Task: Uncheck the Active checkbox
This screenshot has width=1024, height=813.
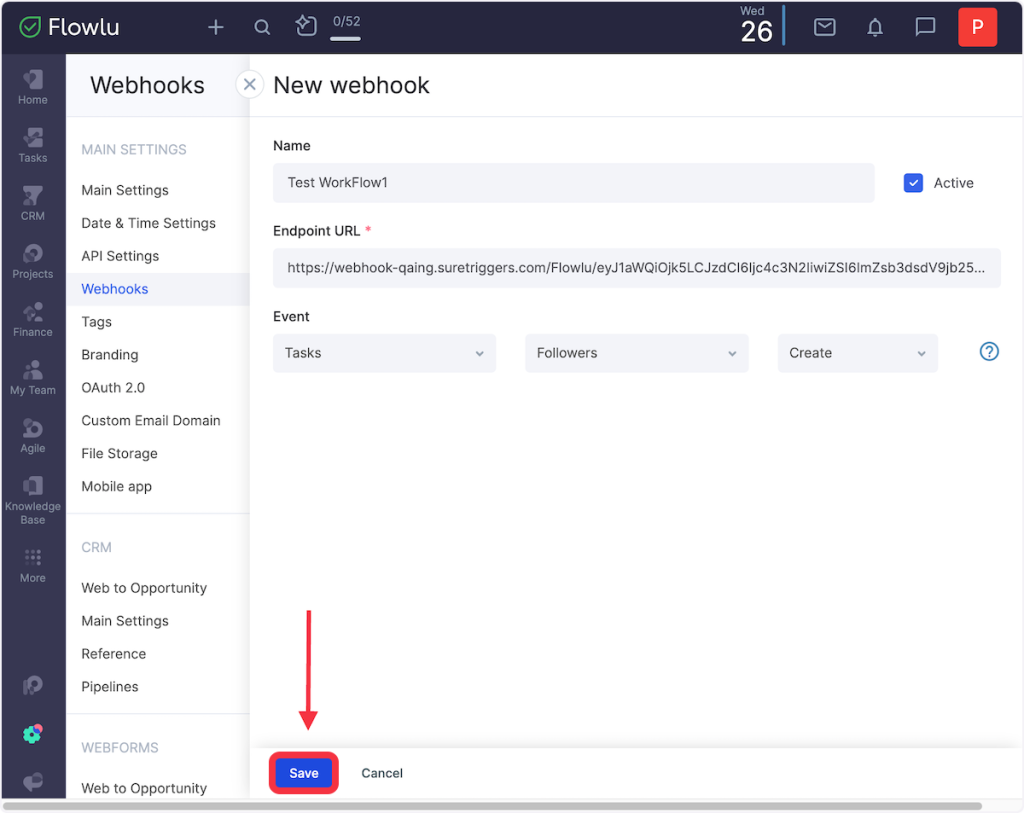Action: click(x=913, y=183)
